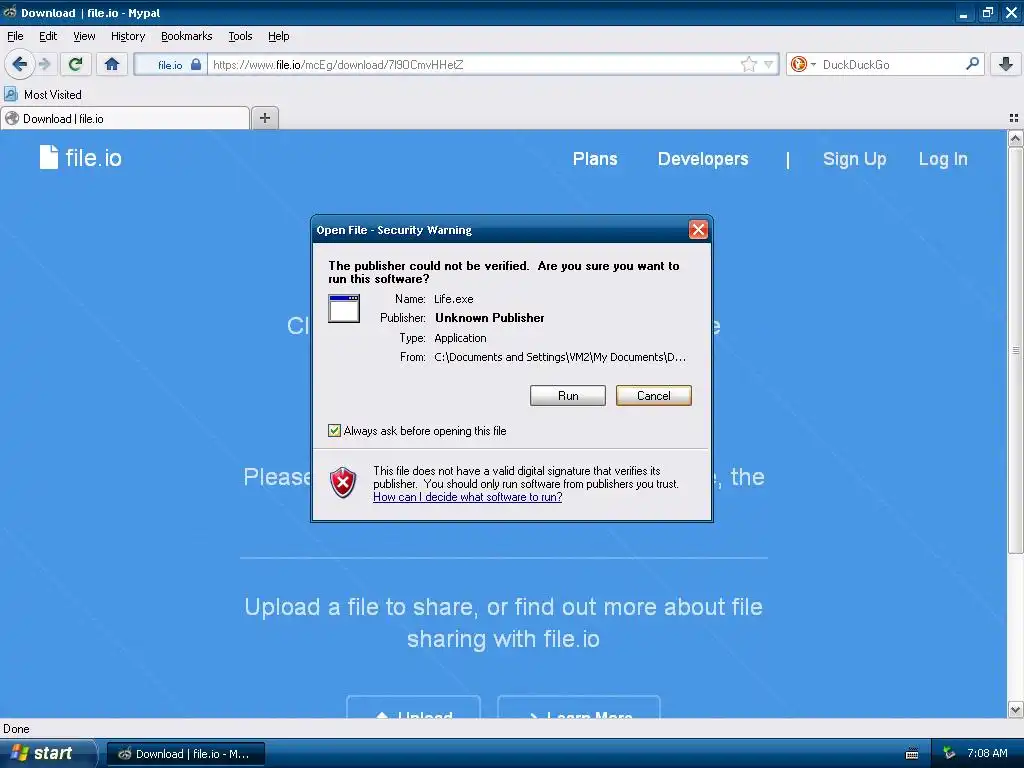Click the 7:08 AM clock
This screenshot has width=1024, height=768.
pyautogui.click(x=987, y=753)
